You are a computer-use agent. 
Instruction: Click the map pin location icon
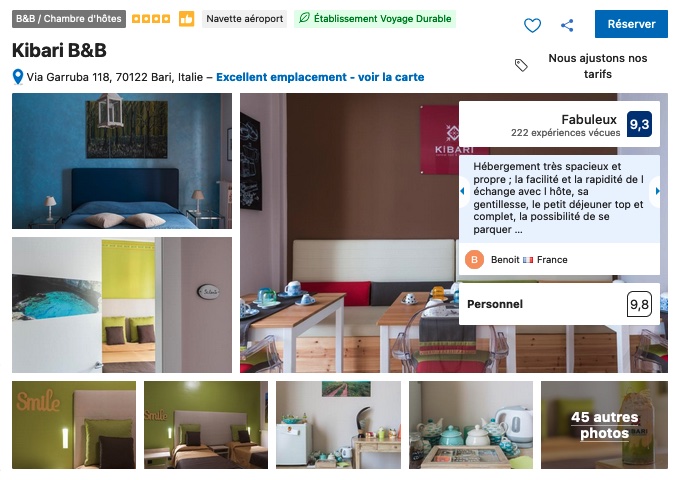click(17, 77)
